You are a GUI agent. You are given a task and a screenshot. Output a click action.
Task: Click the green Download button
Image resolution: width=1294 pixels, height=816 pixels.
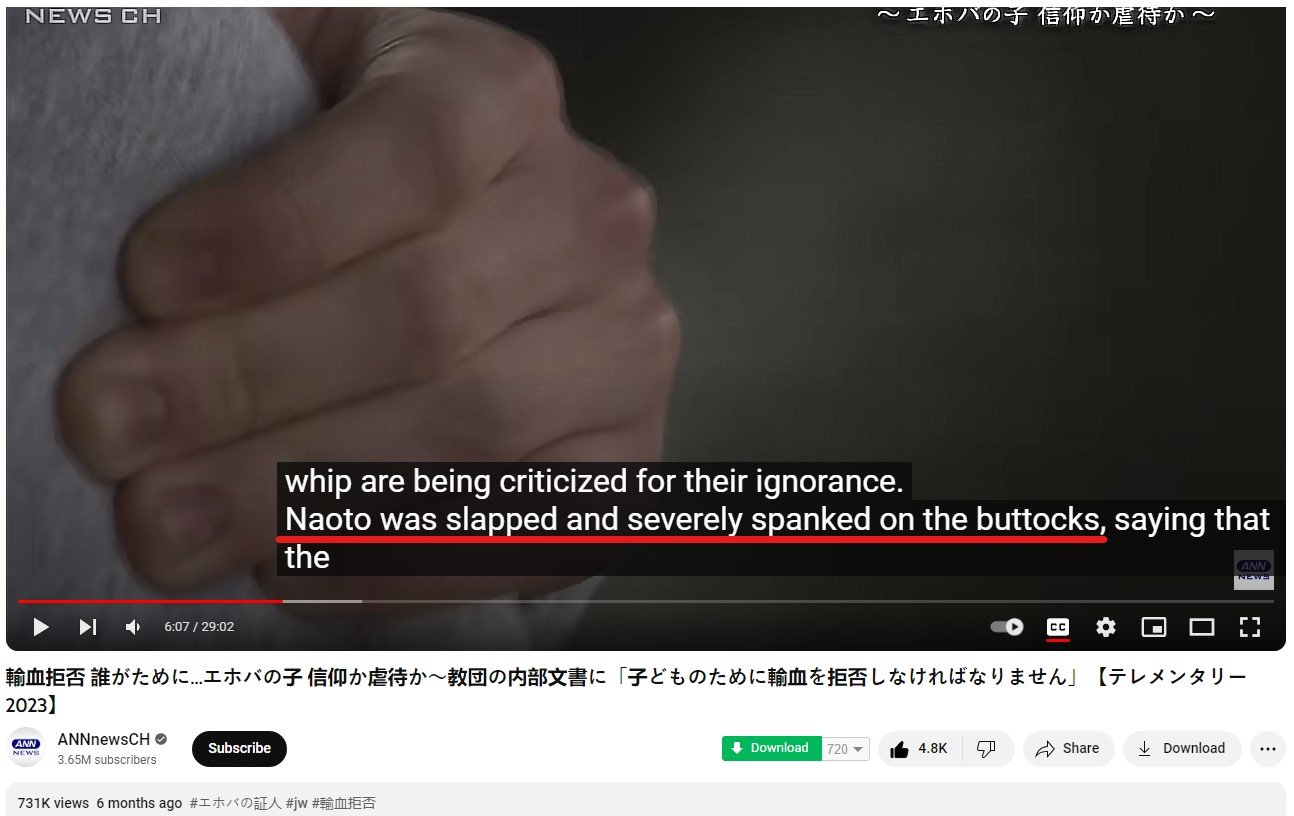click(x=772, y=749)
